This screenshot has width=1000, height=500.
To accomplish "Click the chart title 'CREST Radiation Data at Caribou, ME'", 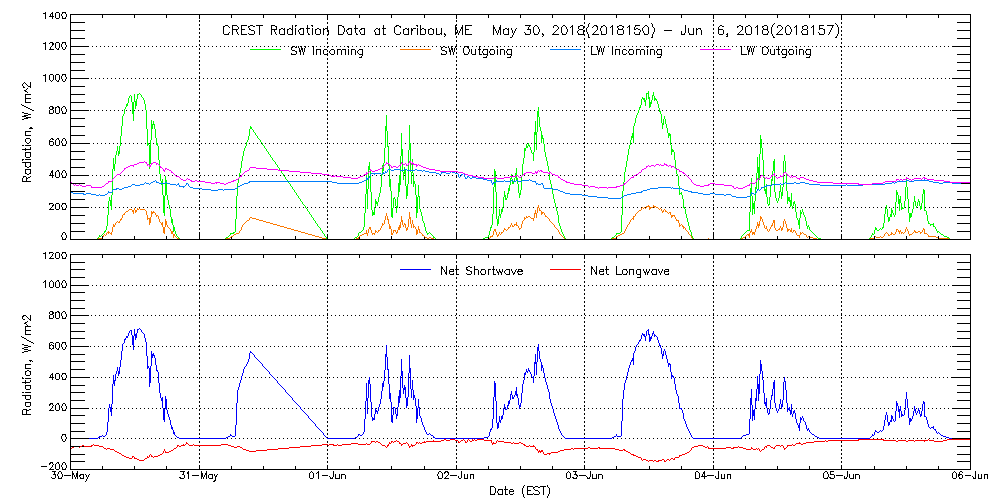I will (x=346, y=31).
